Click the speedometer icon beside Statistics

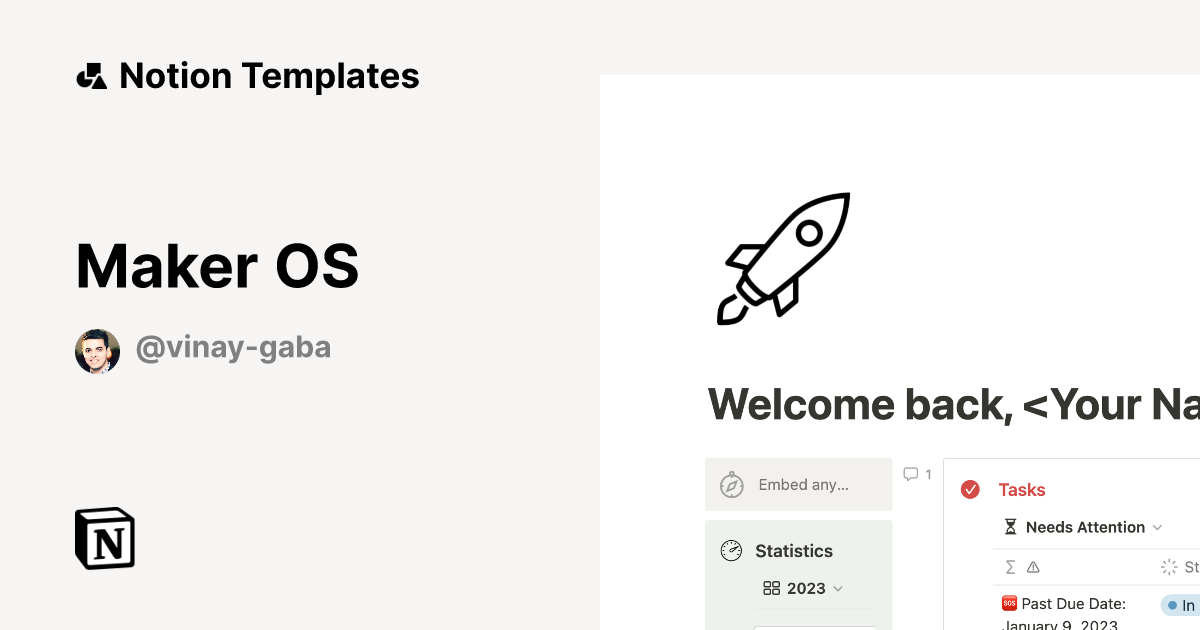pos(731,549)
